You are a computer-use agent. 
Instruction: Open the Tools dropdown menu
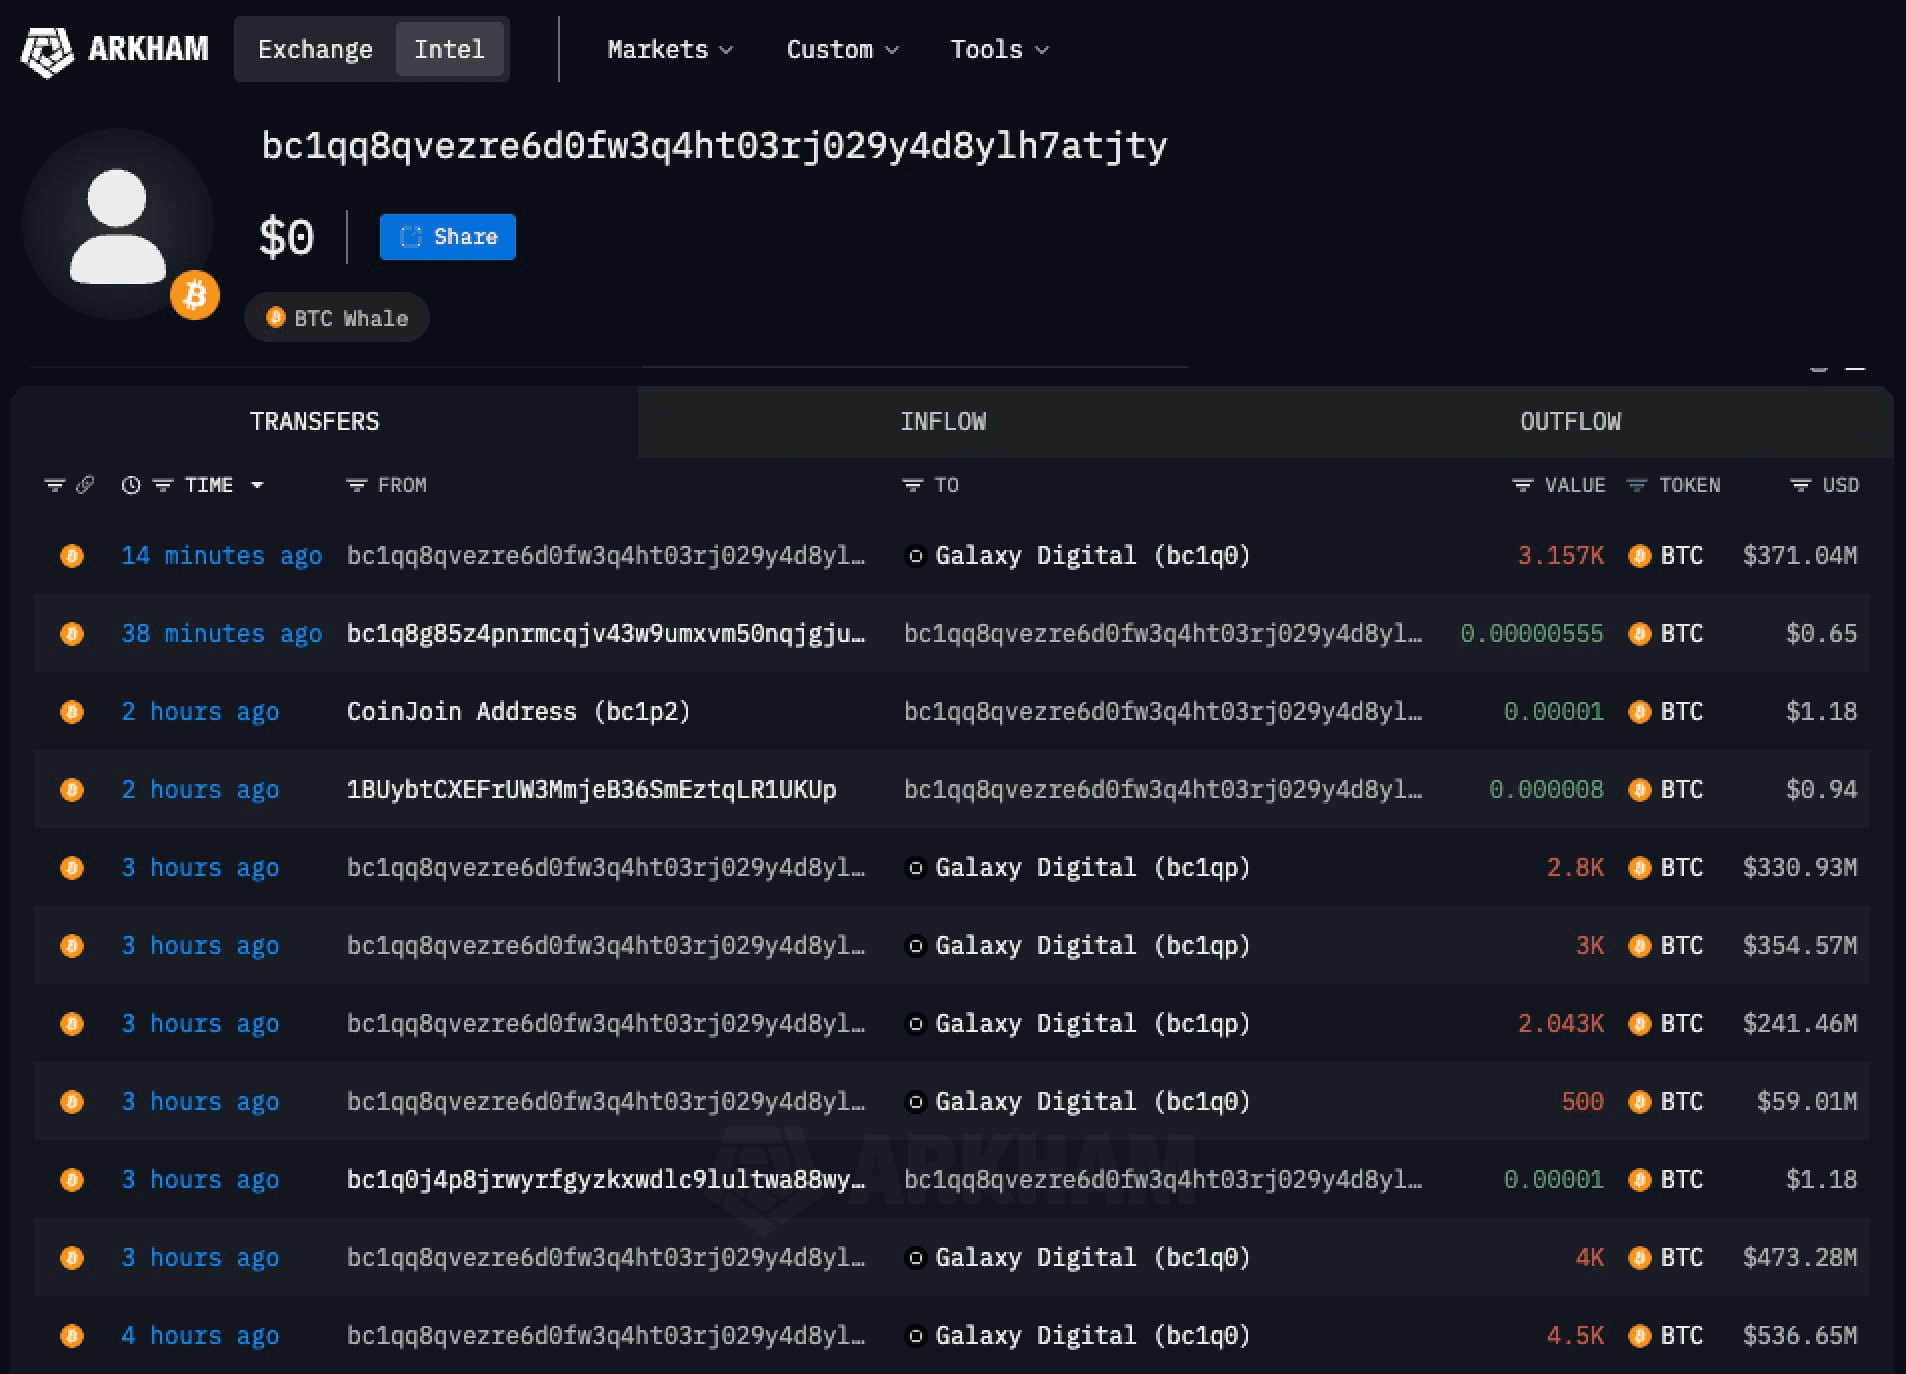click(x=999, y=50)
